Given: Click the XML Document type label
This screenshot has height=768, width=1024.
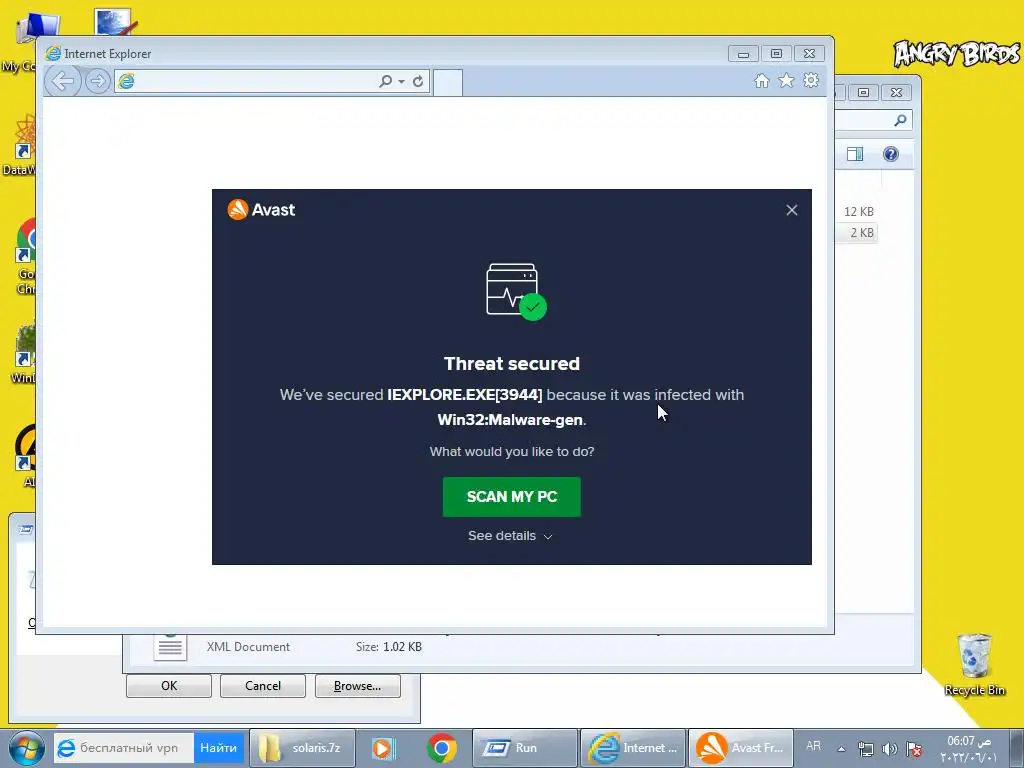Looking at the screenshot, I should [248, 647].
